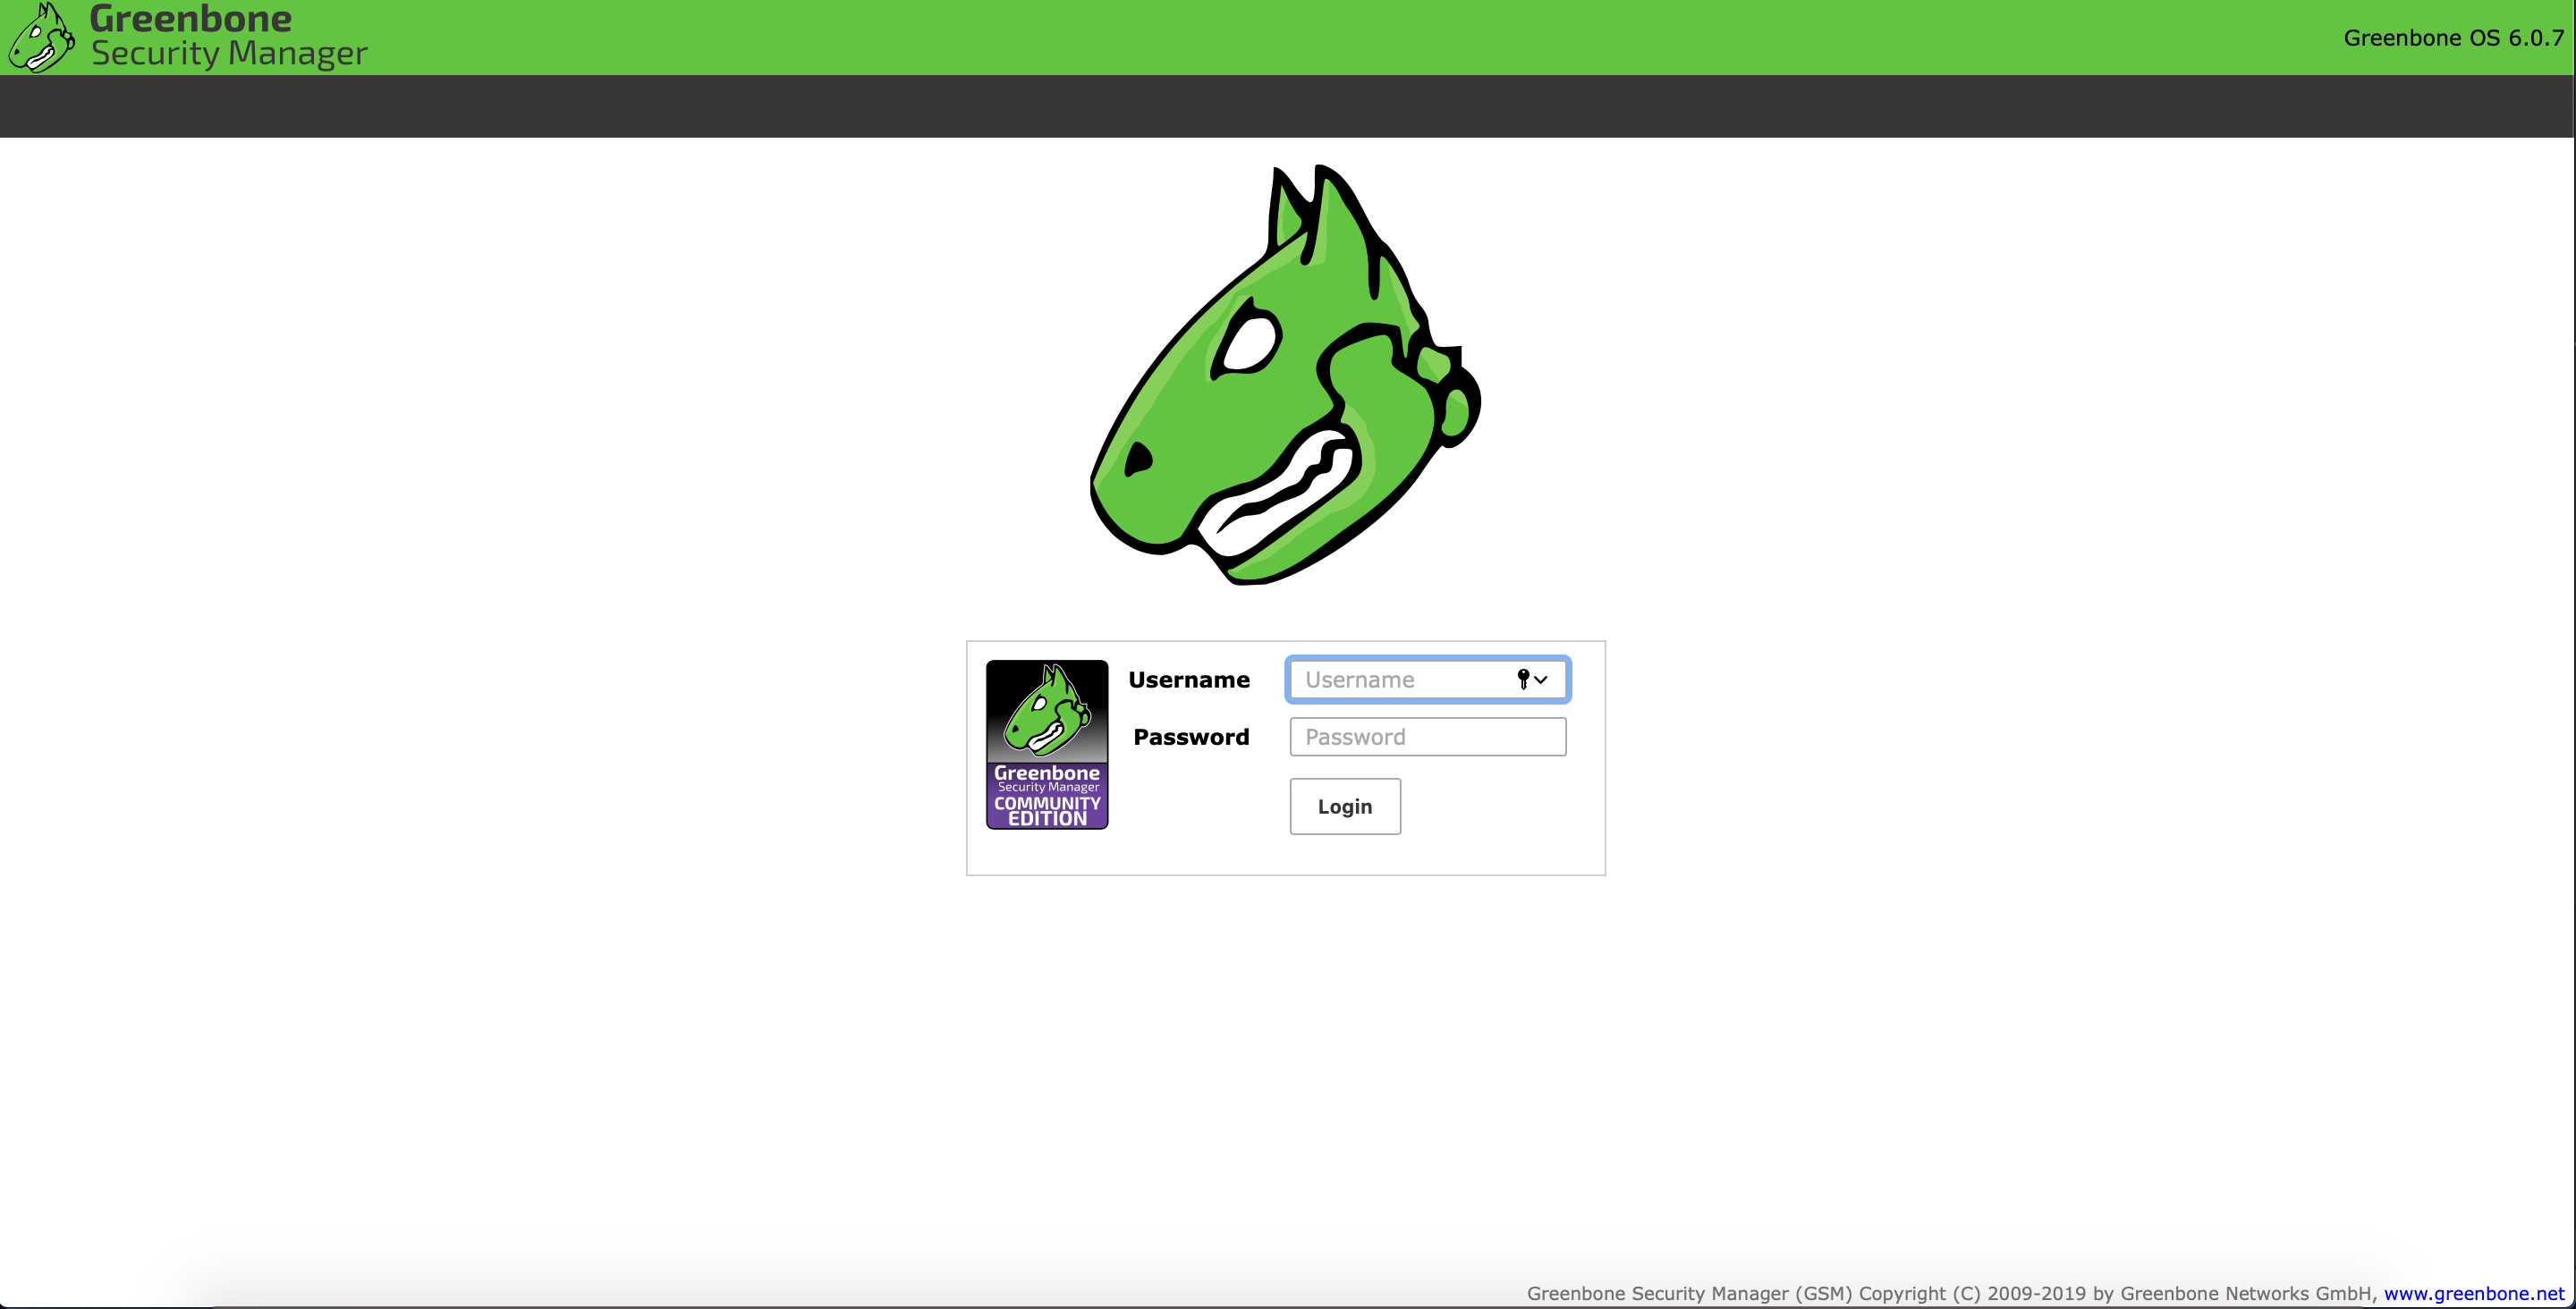
Task: Open the password manager key icon in Username
Action: [1531, 680]
